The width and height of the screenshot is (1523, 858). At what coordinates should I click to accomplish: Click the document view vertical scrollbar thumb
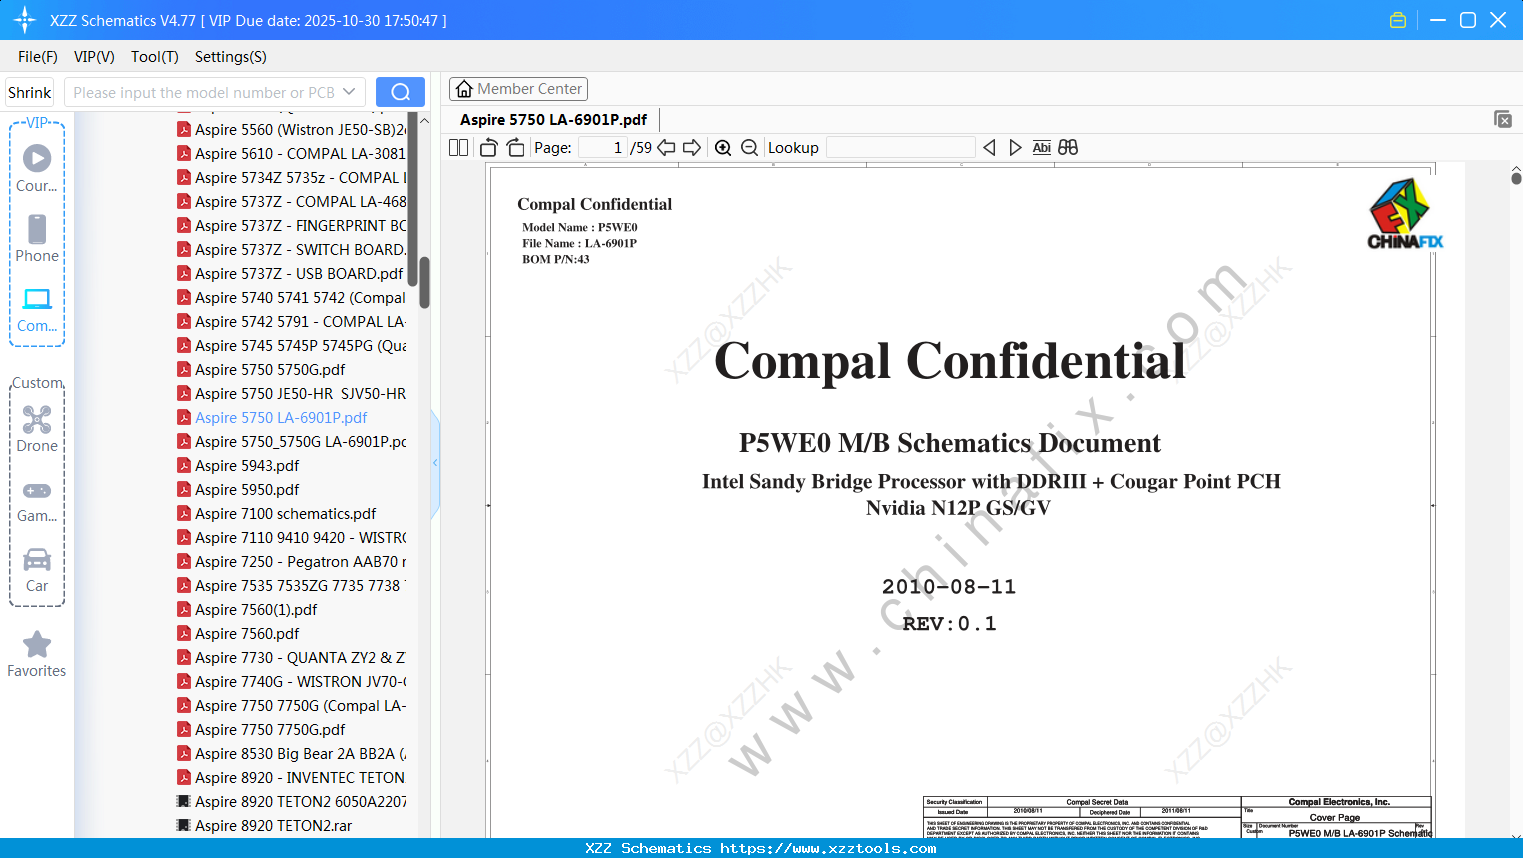[1516, 178]
